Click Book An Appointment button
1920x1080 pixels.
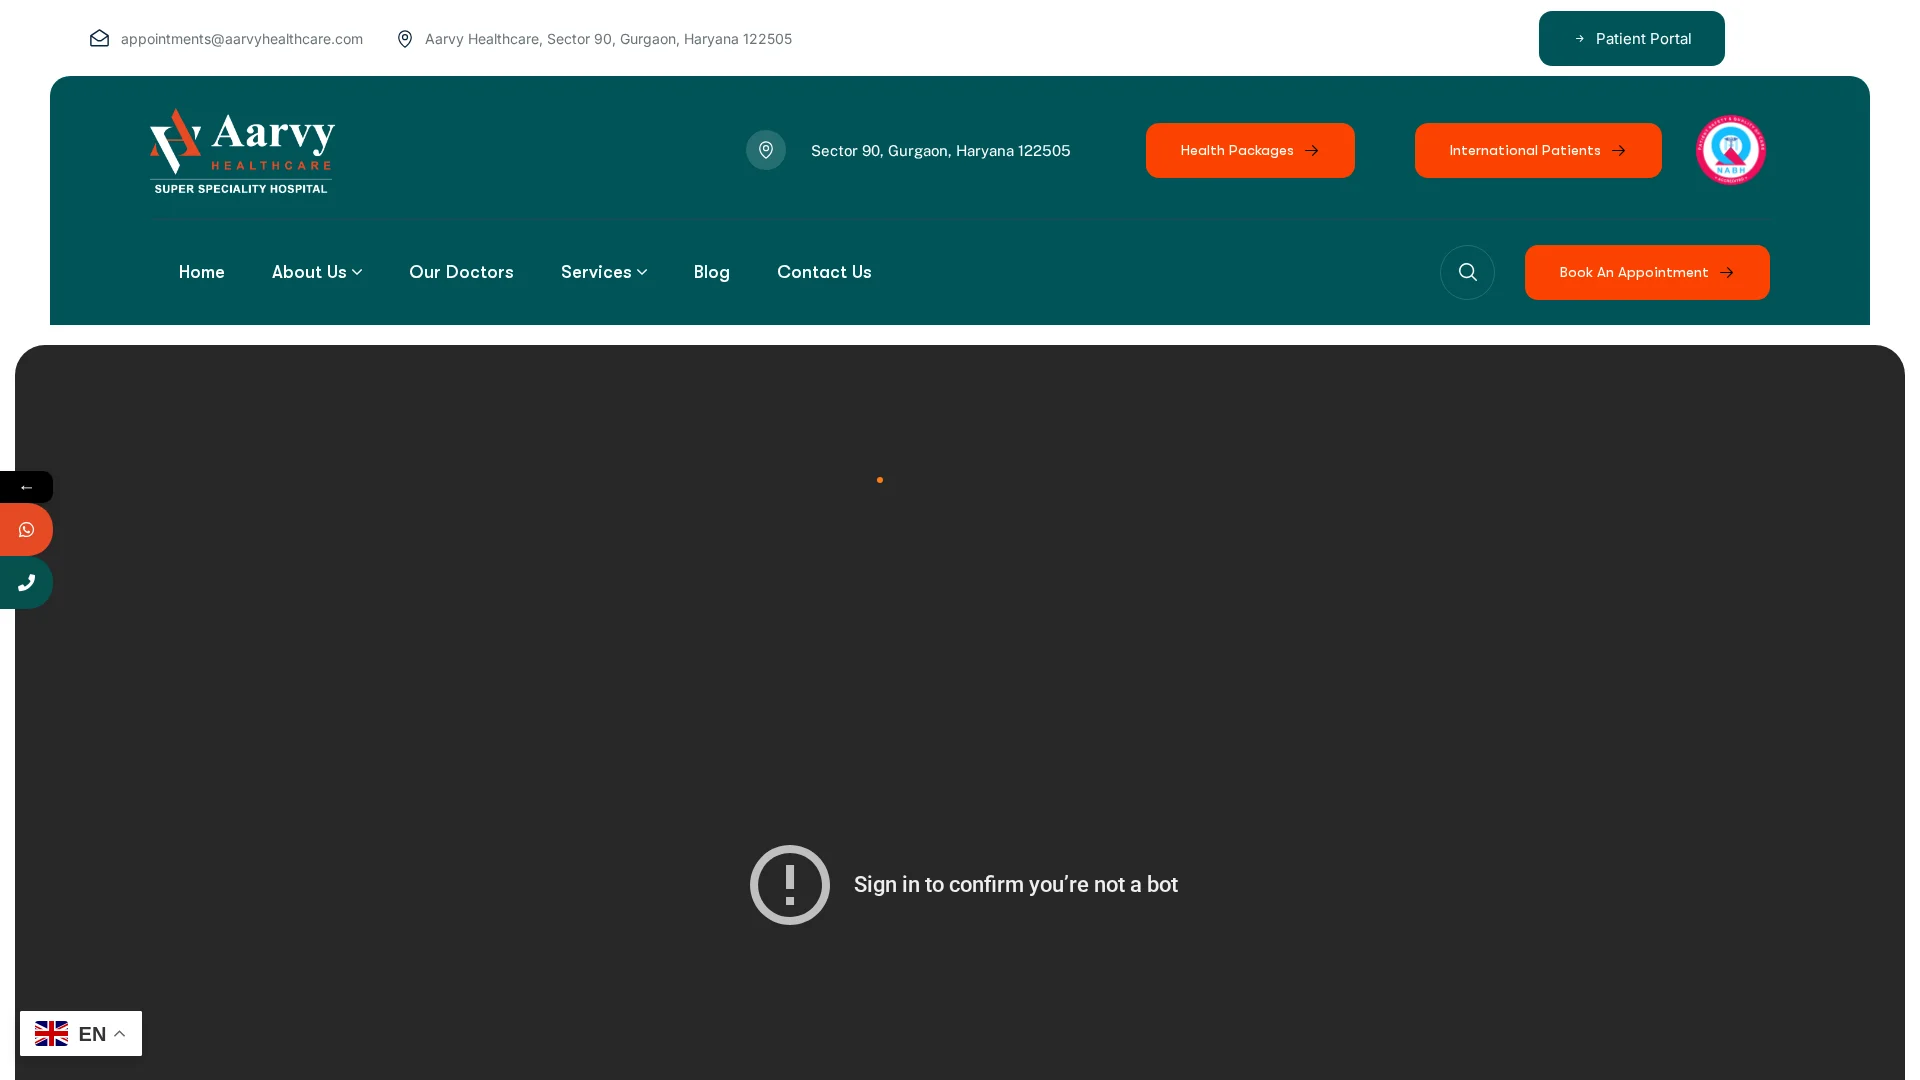(1647, 272)
